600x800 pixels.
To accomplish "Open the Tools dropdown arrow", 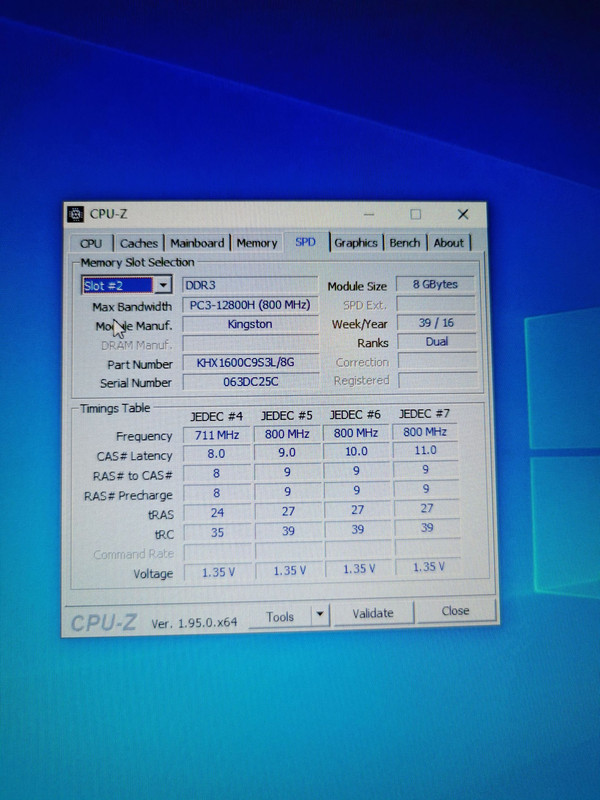I will [x=320, y=614].
